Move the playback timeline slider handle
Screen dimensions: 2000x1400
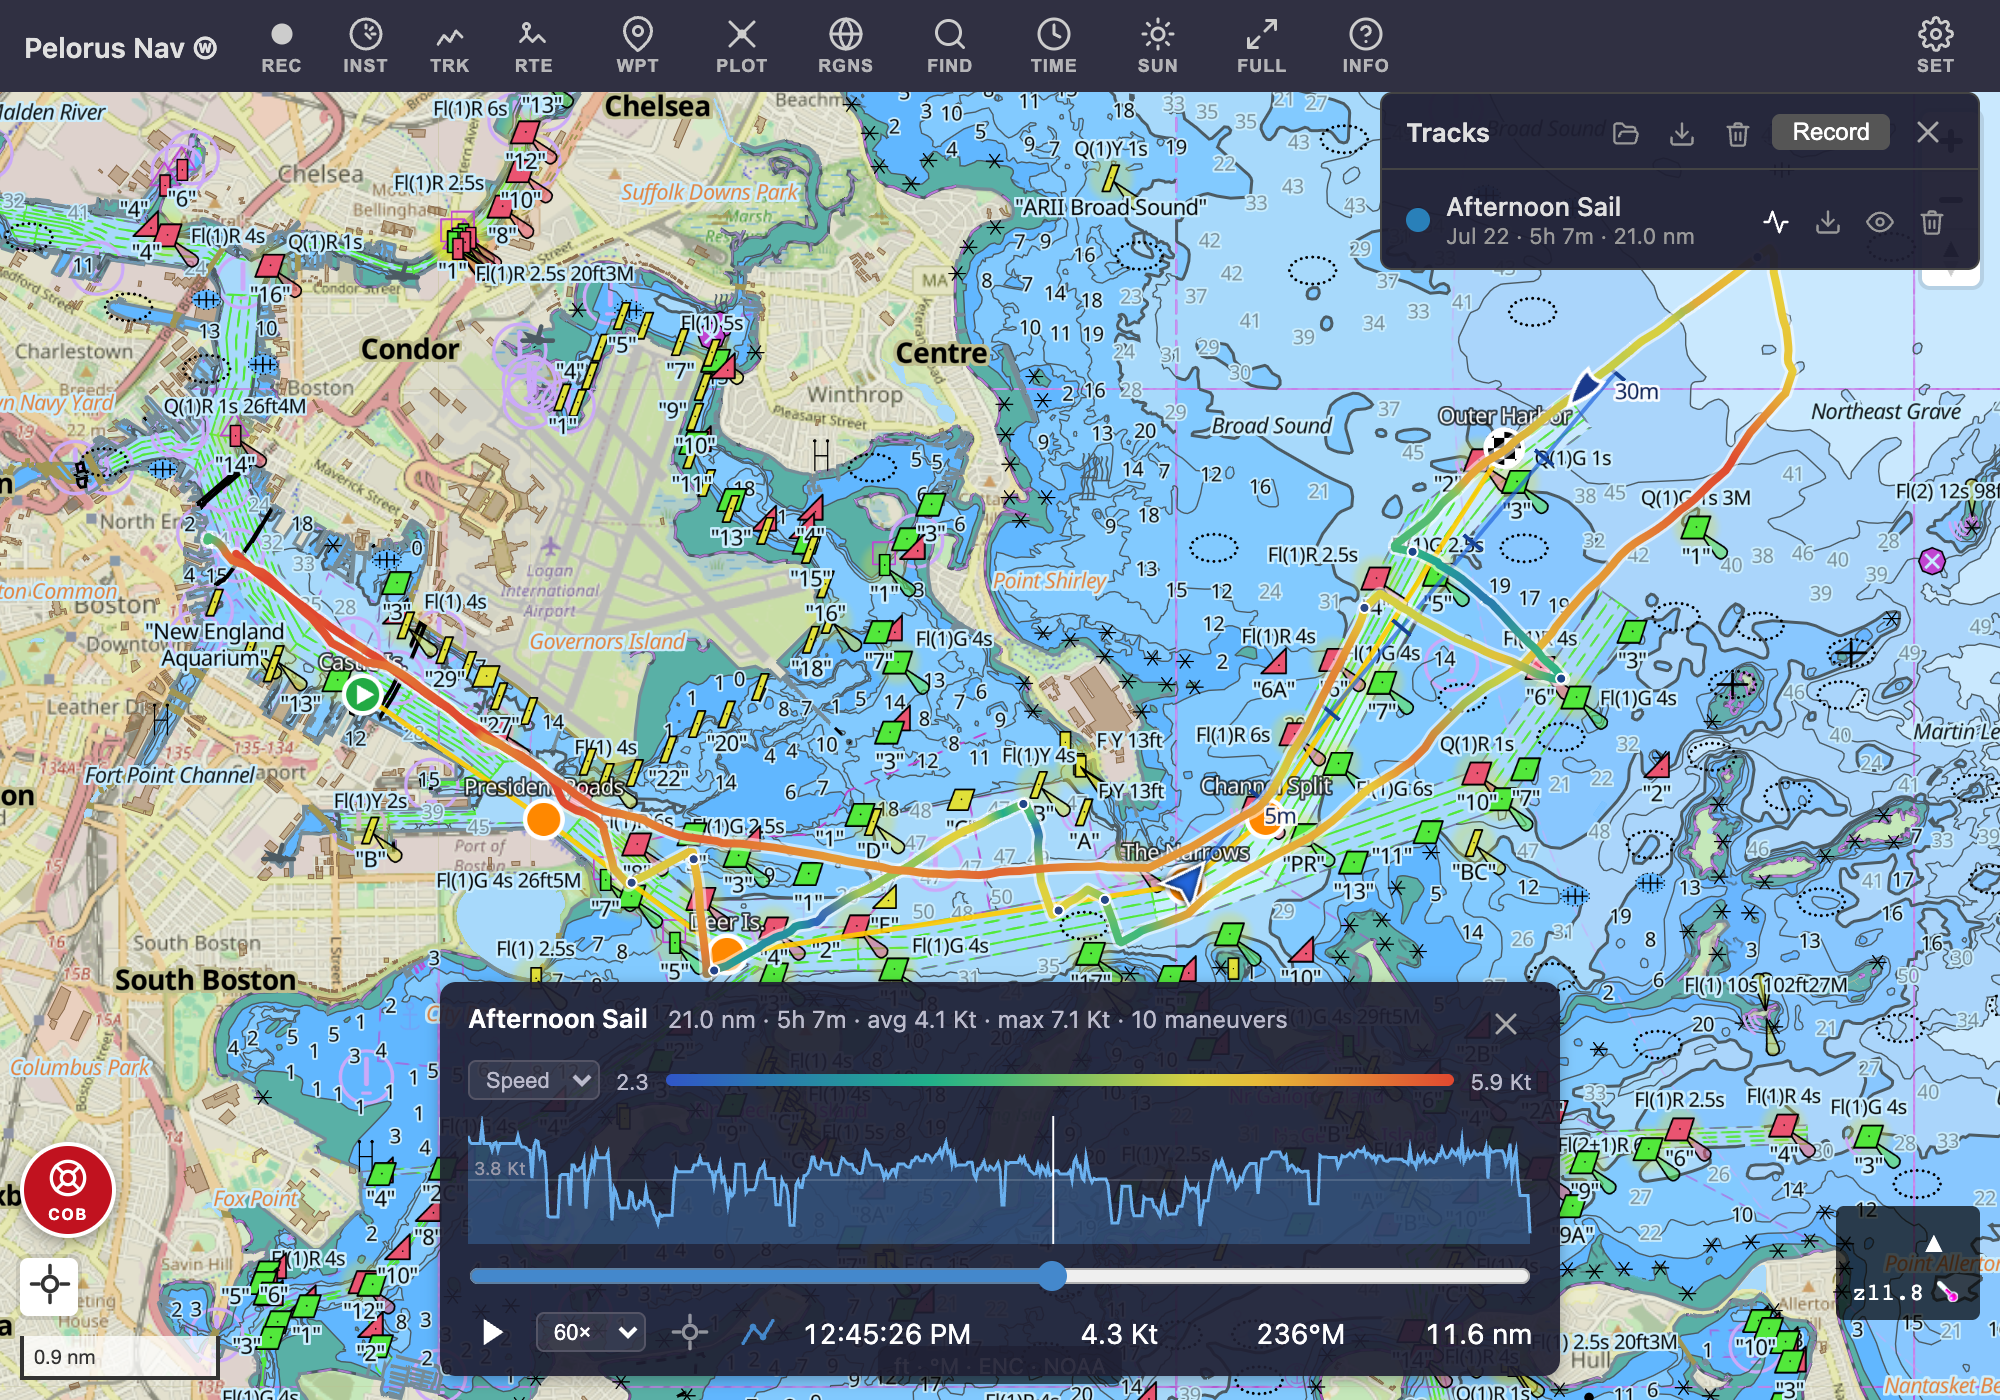(1052, 1275)
